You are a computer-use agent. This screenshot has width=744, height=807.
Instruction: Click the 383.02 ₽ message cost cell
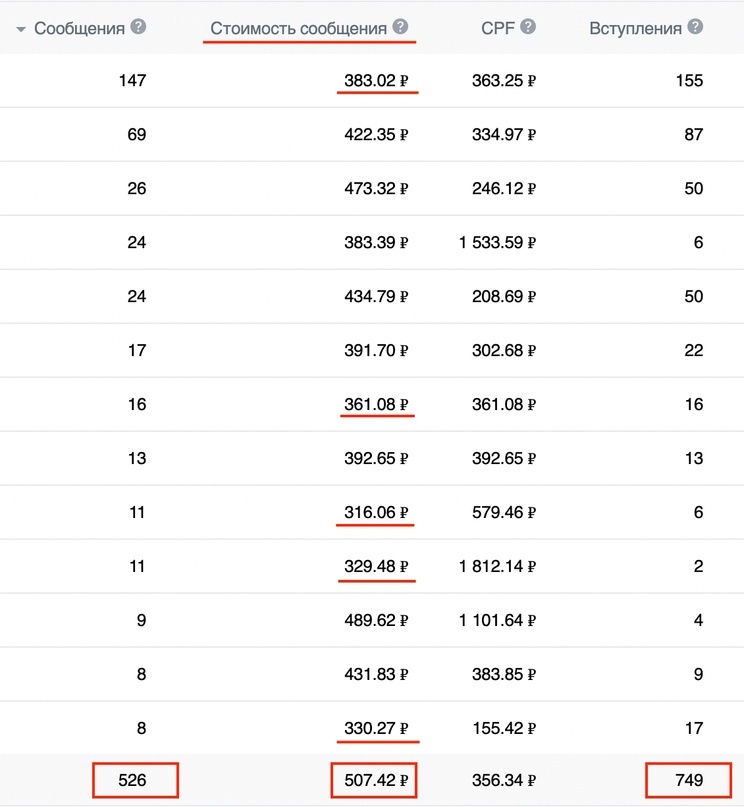point(377,81)
